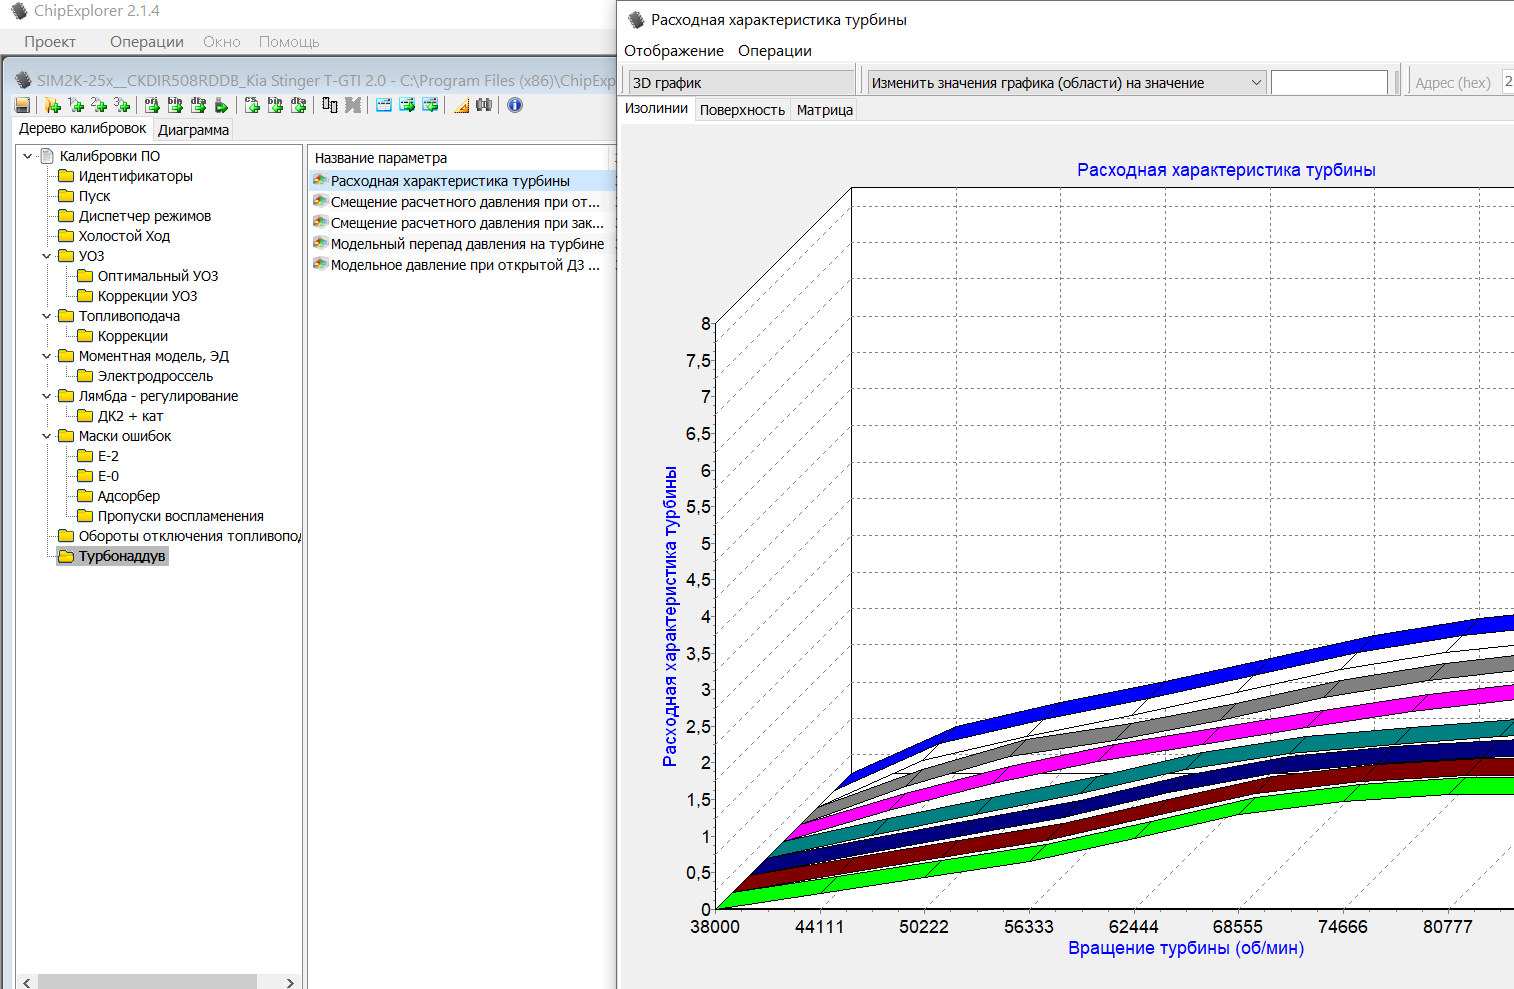
Task: Click the save project floppy disk icon
Action: point(22,105)
